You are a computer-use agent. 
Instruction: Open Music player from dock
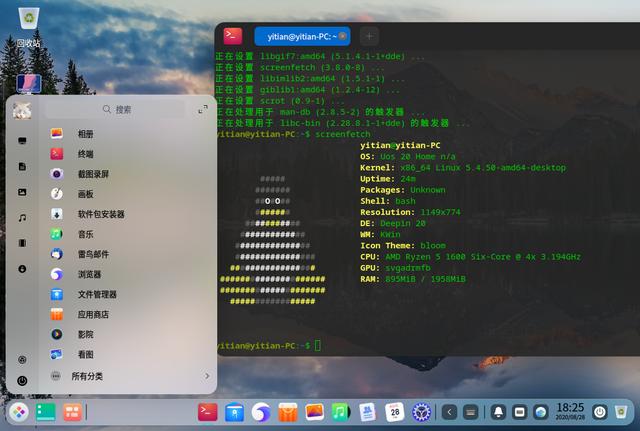pos(341,412)
